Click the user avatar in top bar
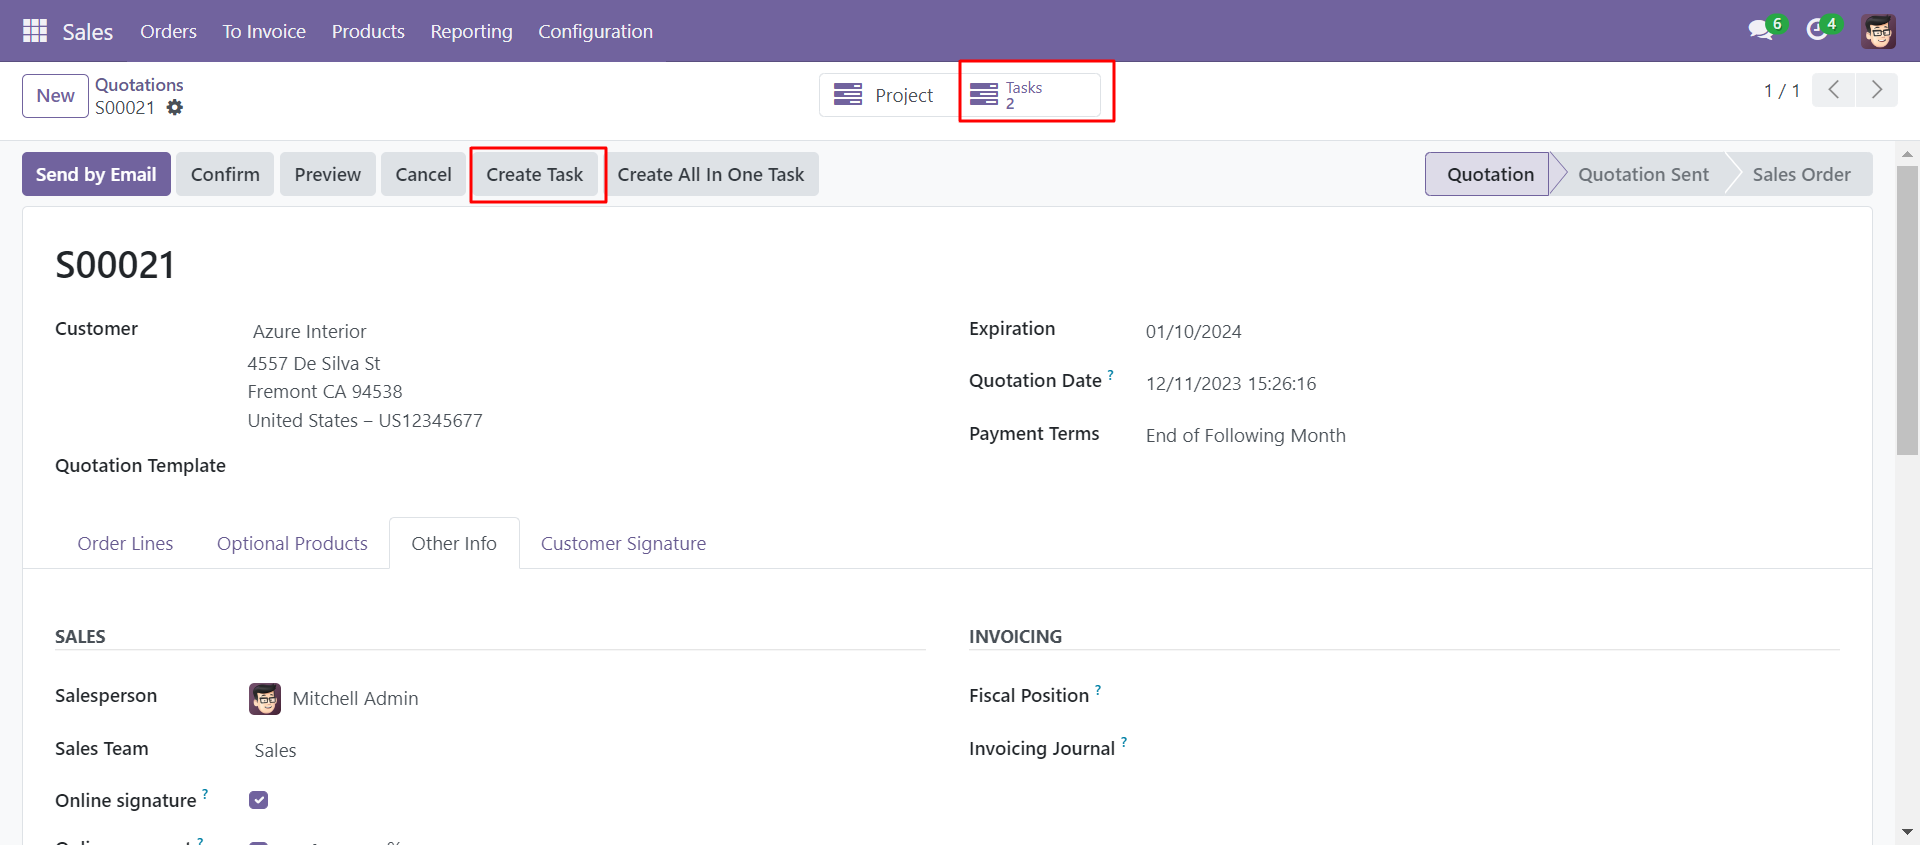The width and height of the screenshot is (1920, 845). (x=1878, y=31)
